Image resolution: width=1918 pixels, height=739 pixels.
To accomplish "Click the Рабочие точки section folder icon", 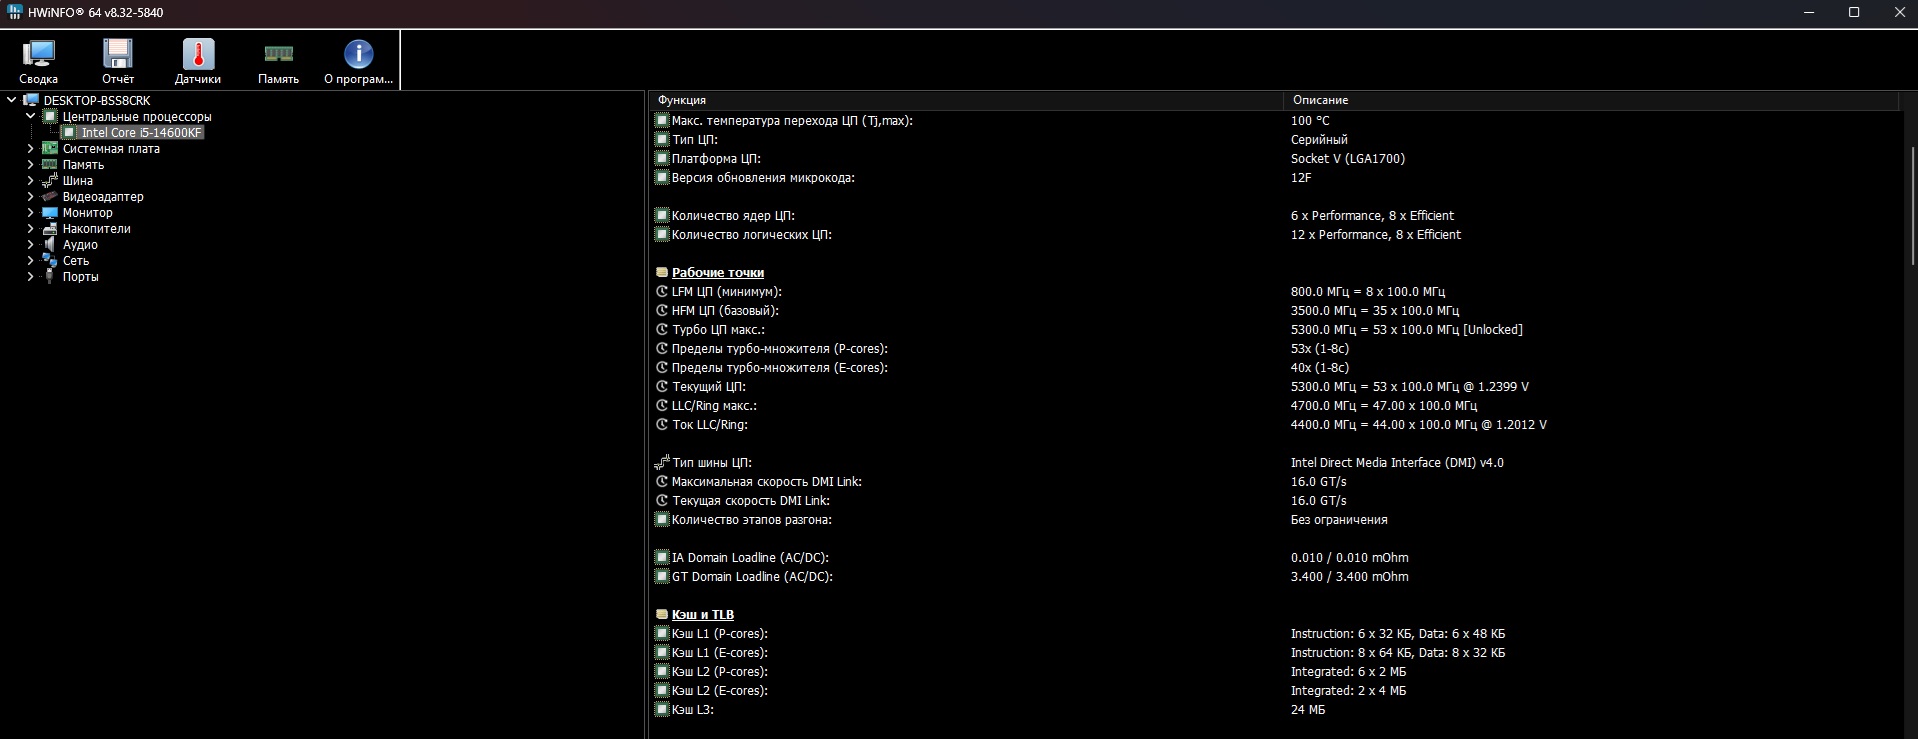I will pos(662,272).
